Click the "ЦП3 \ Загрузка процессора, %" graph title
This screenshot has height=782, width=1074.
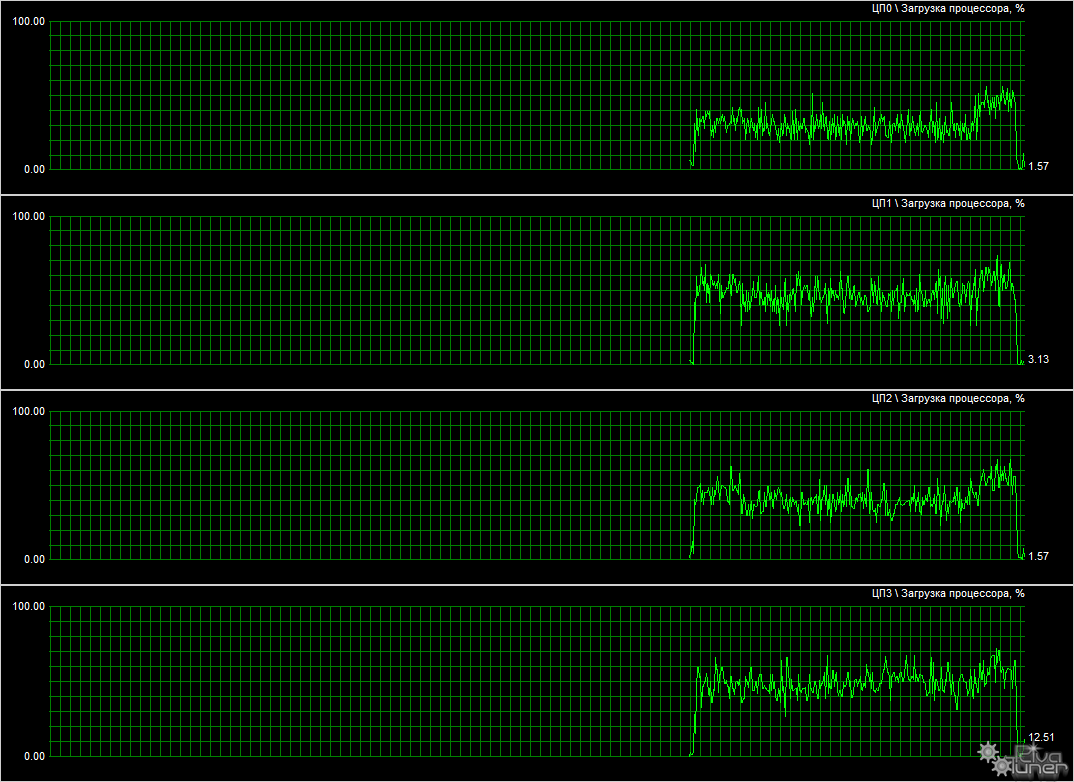(x=947, y=594)
